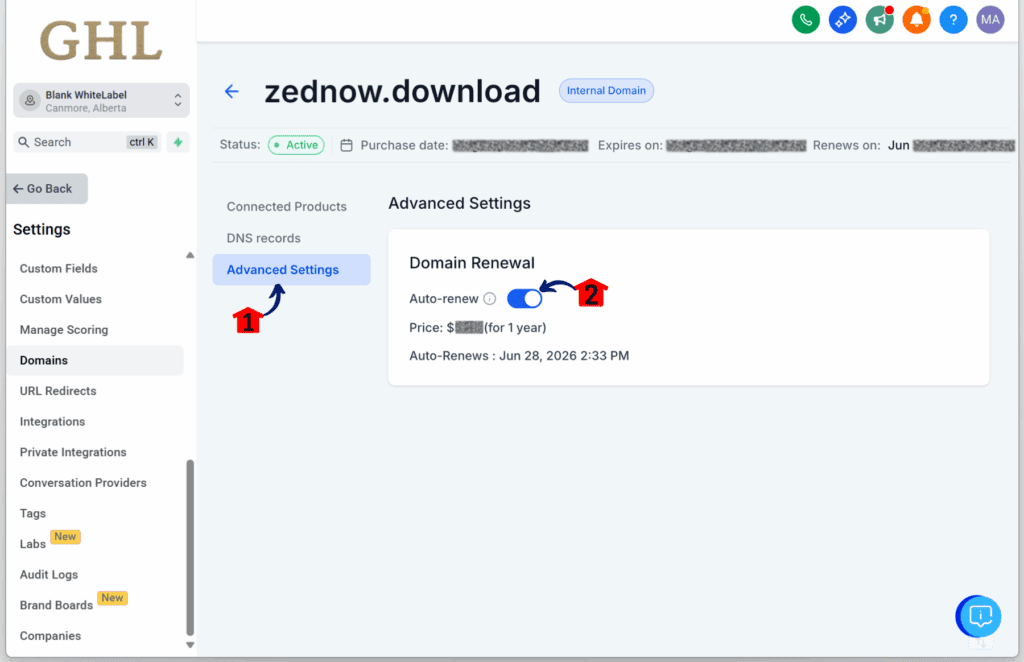Click the Expires on: label
Screen dimensions: 1024x662
630,146
